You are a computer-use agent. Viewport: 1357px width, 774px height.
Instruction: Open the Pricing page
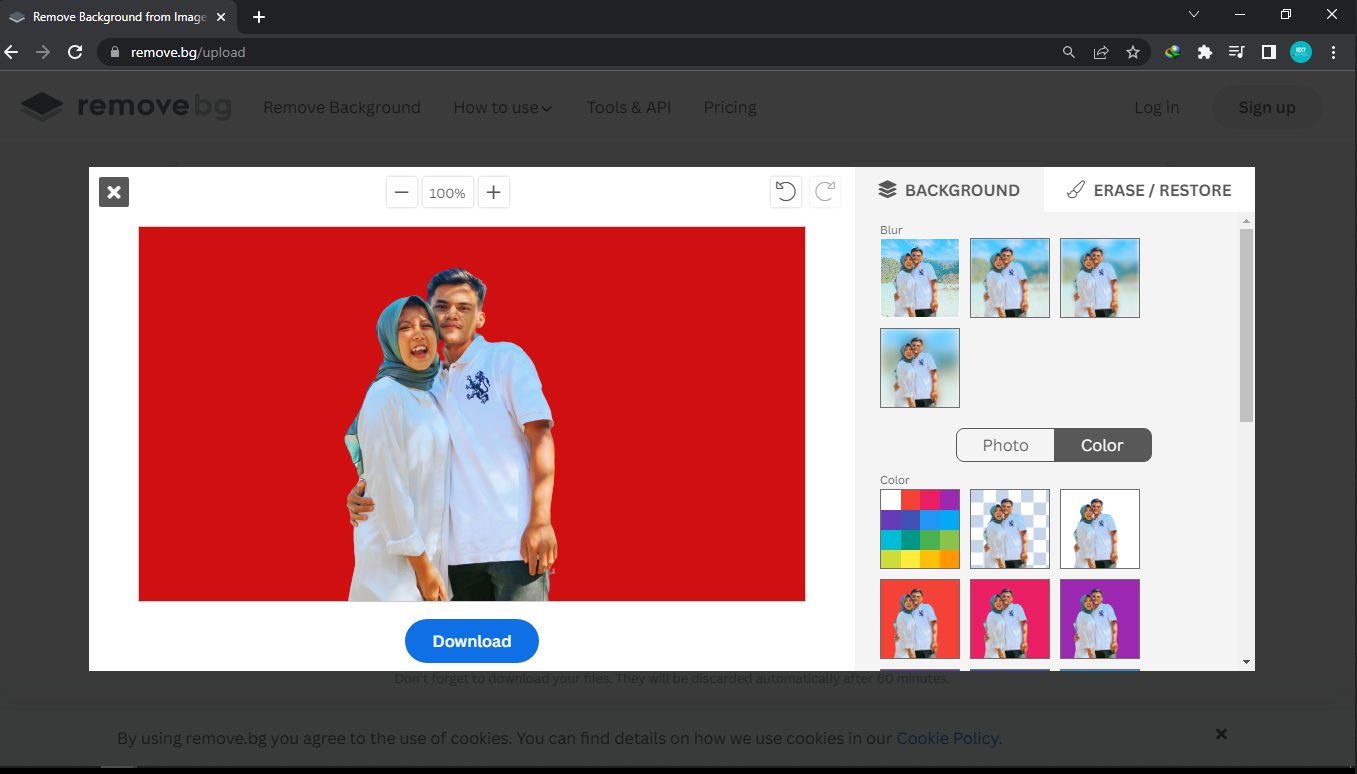click(730, 107)
